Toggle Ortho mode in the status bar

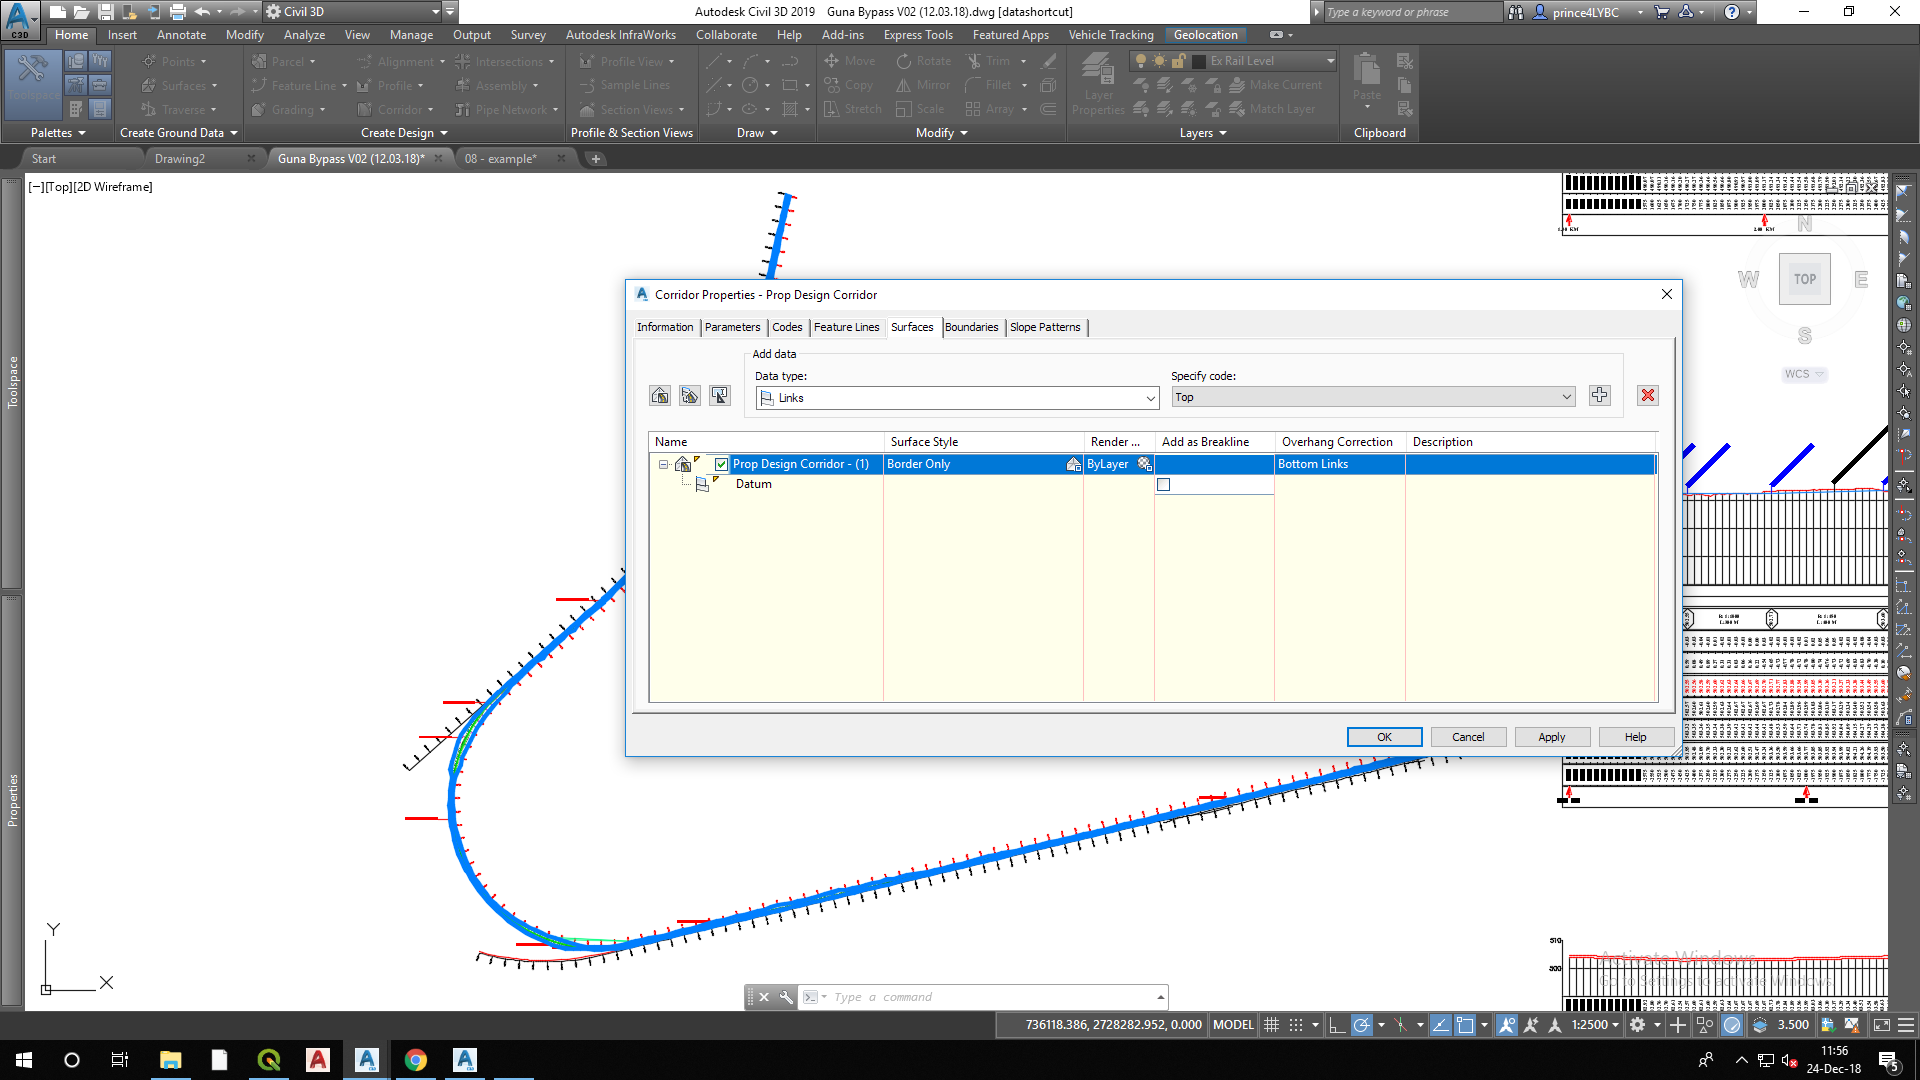(1337, 1024)
